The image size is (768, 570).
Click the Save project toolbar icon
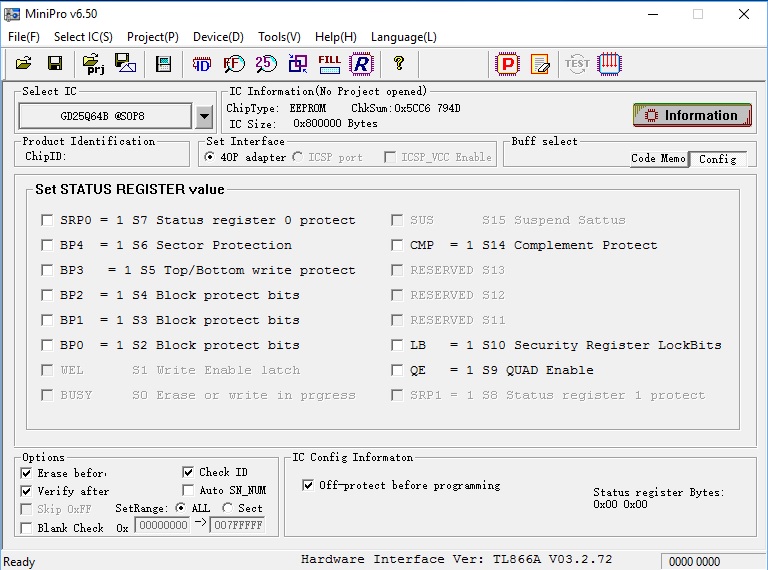click(x=125, y=63)
